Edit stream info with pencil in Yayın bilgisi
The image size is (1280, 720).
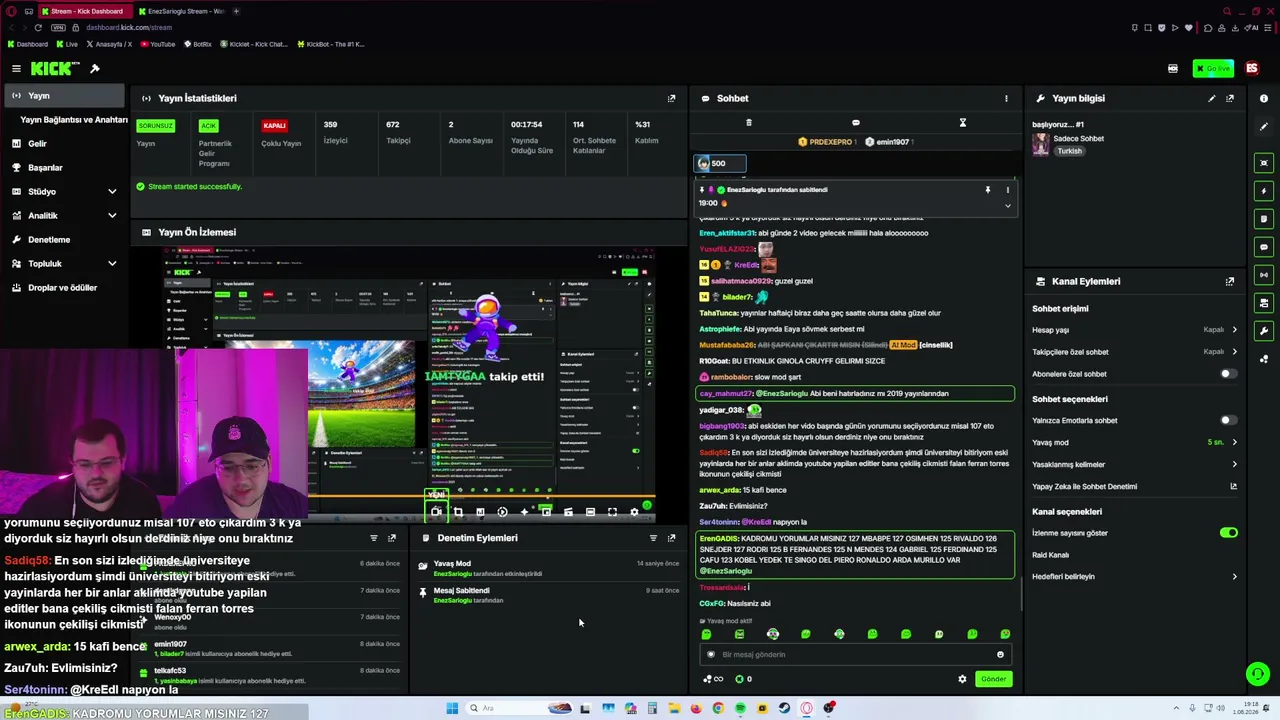coord(1211,98)
